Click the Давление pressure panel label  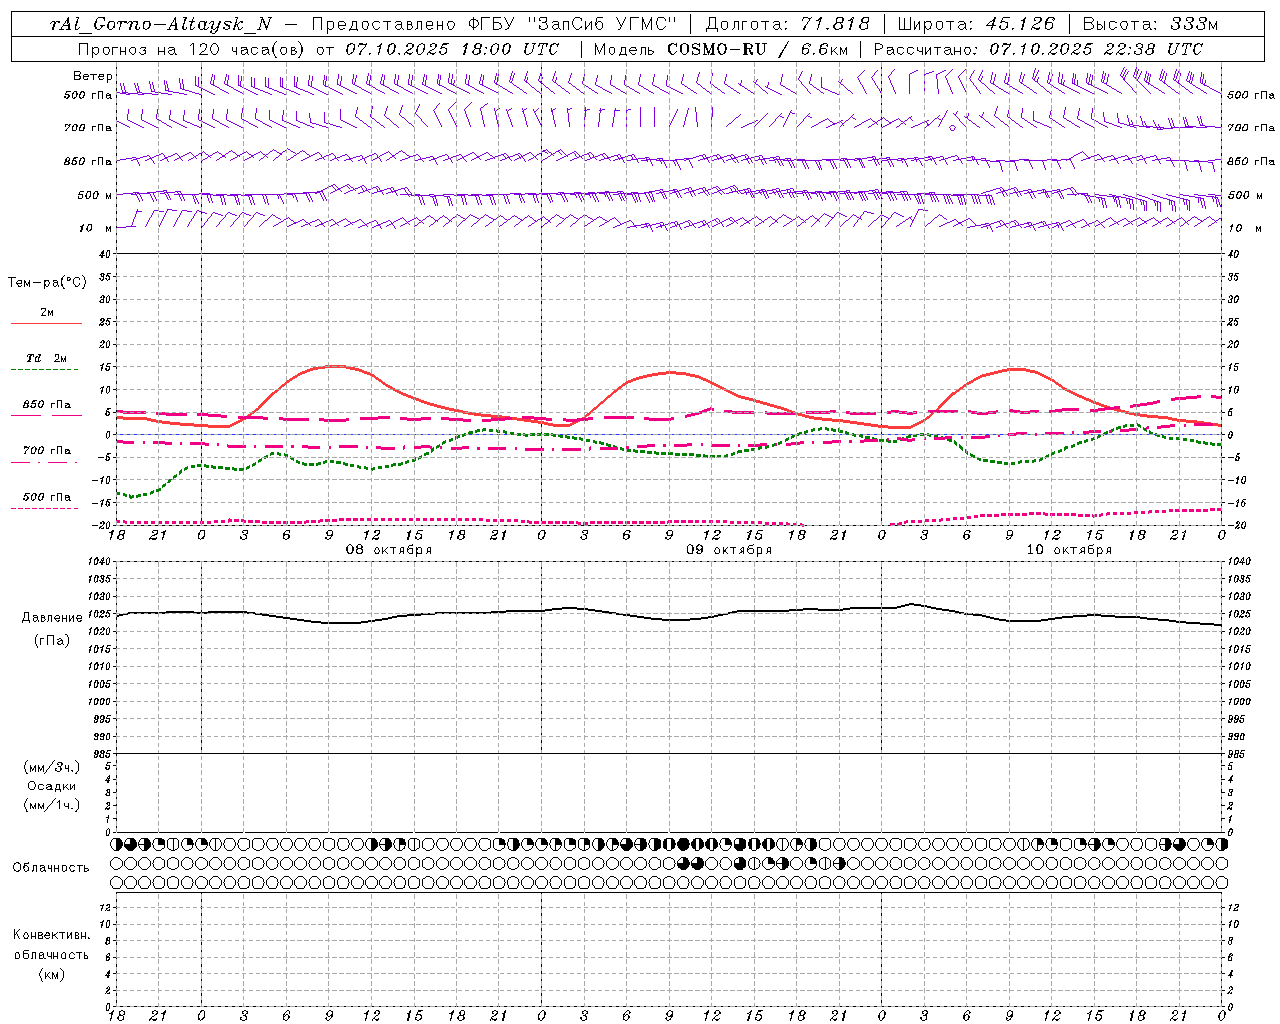coord(52,618)
